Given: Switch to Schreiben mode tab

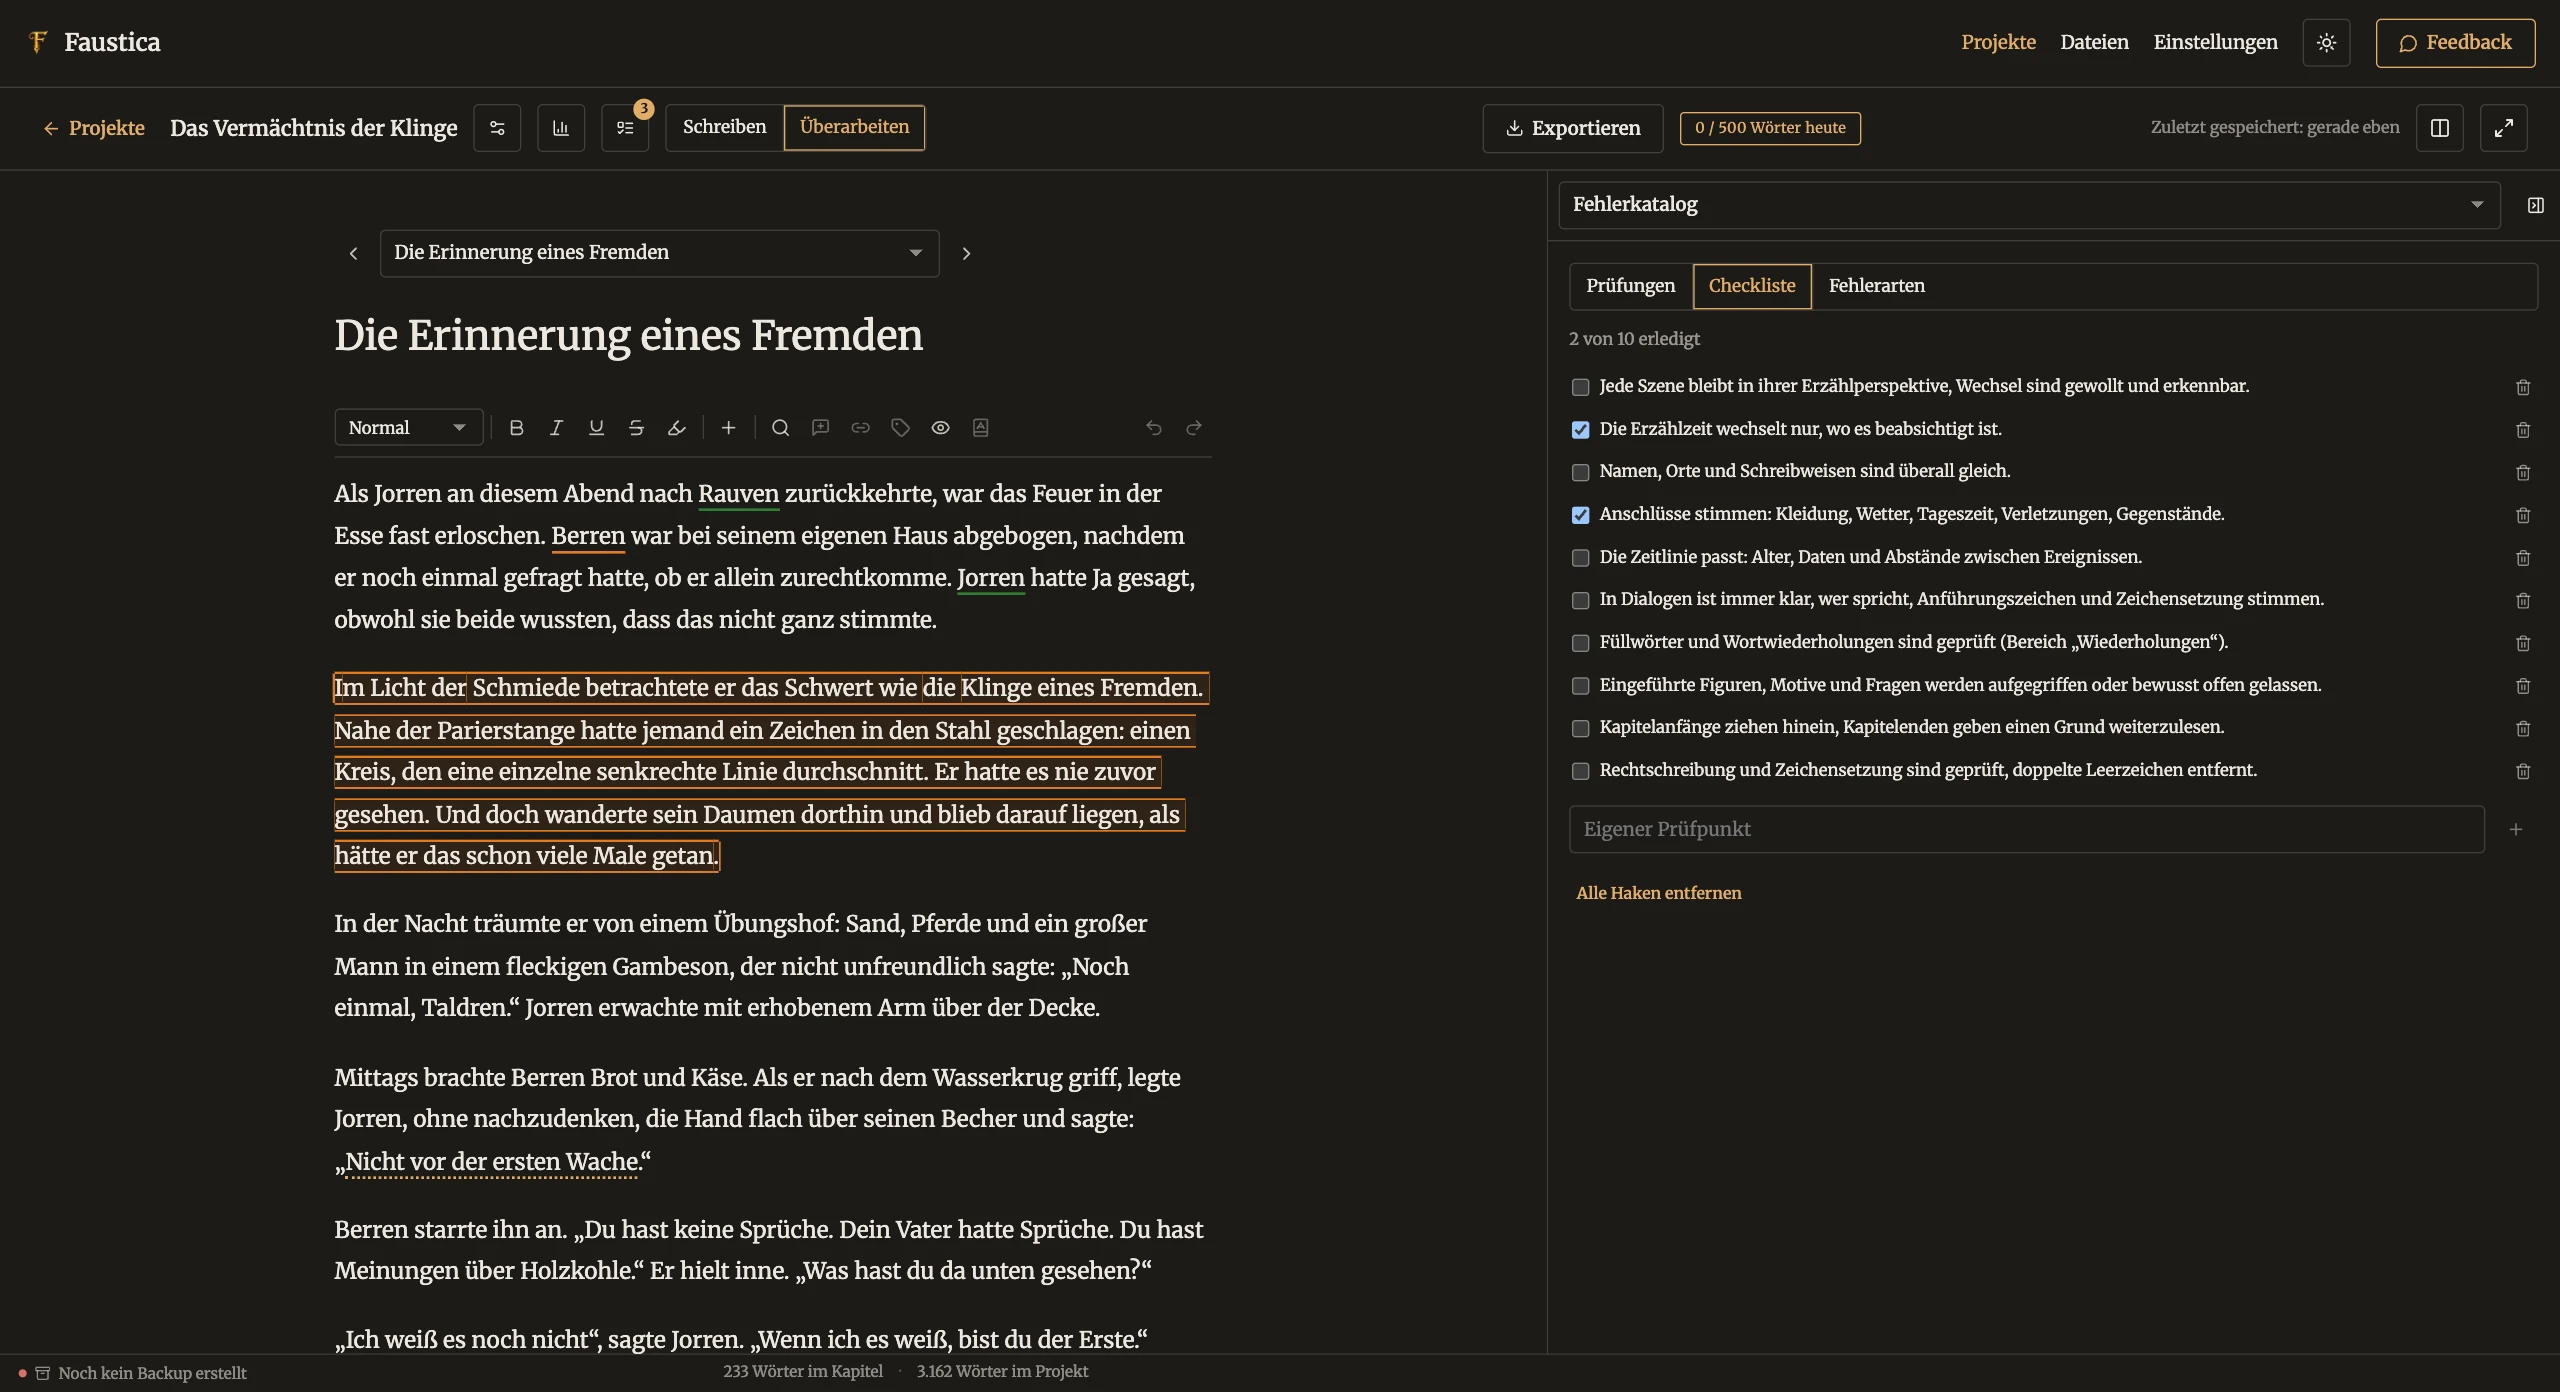Looking at the screenshot, I should [724, 128].
